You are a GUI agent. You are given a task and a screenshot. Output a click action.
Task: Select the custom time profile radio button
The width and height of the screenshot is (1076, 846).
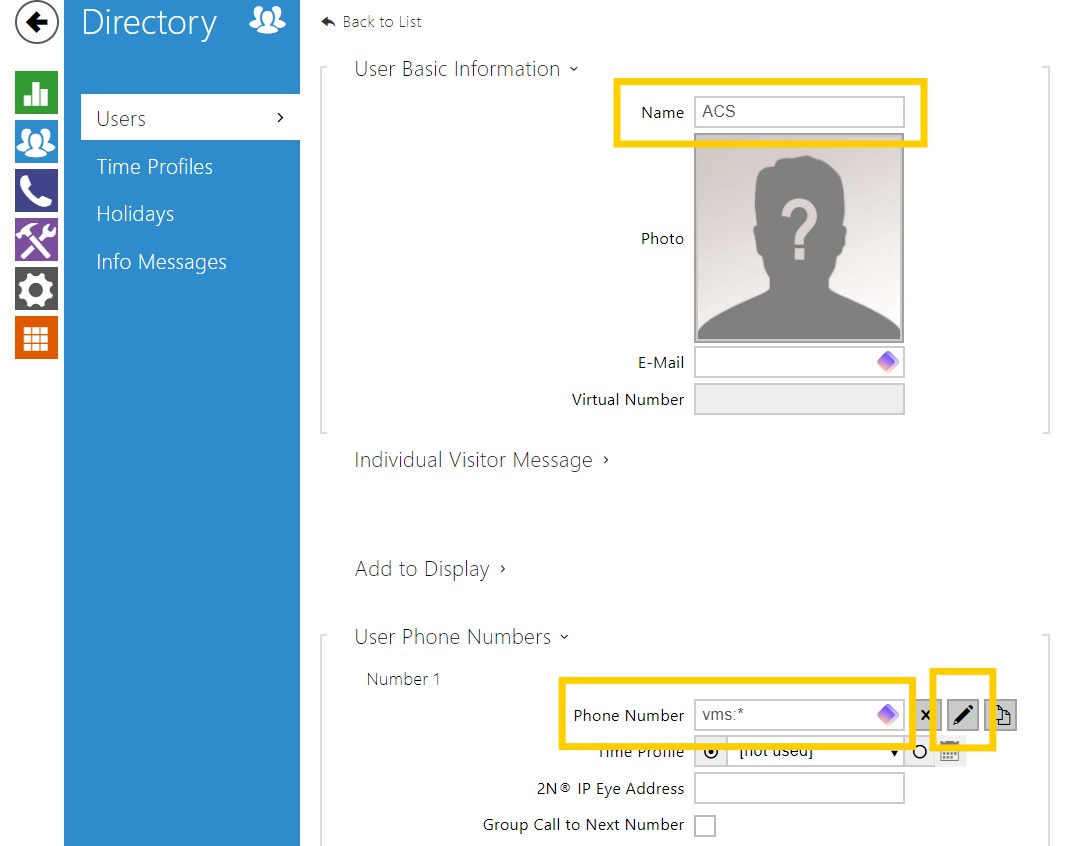click(920, 752)
